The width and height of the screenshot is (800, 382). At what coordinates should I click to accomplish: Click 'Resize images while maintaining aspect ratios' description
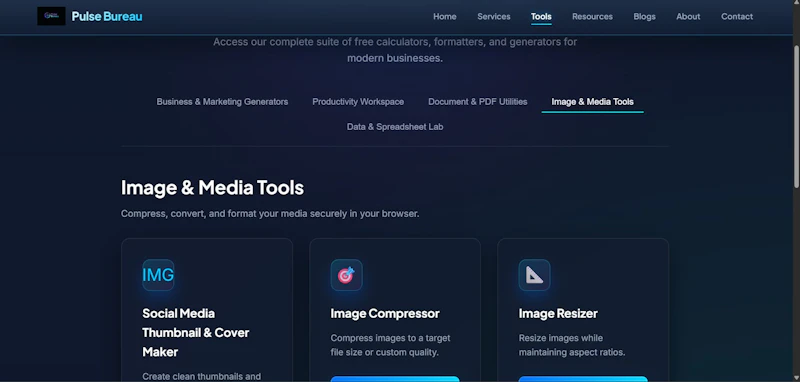[x=572, y=345]
